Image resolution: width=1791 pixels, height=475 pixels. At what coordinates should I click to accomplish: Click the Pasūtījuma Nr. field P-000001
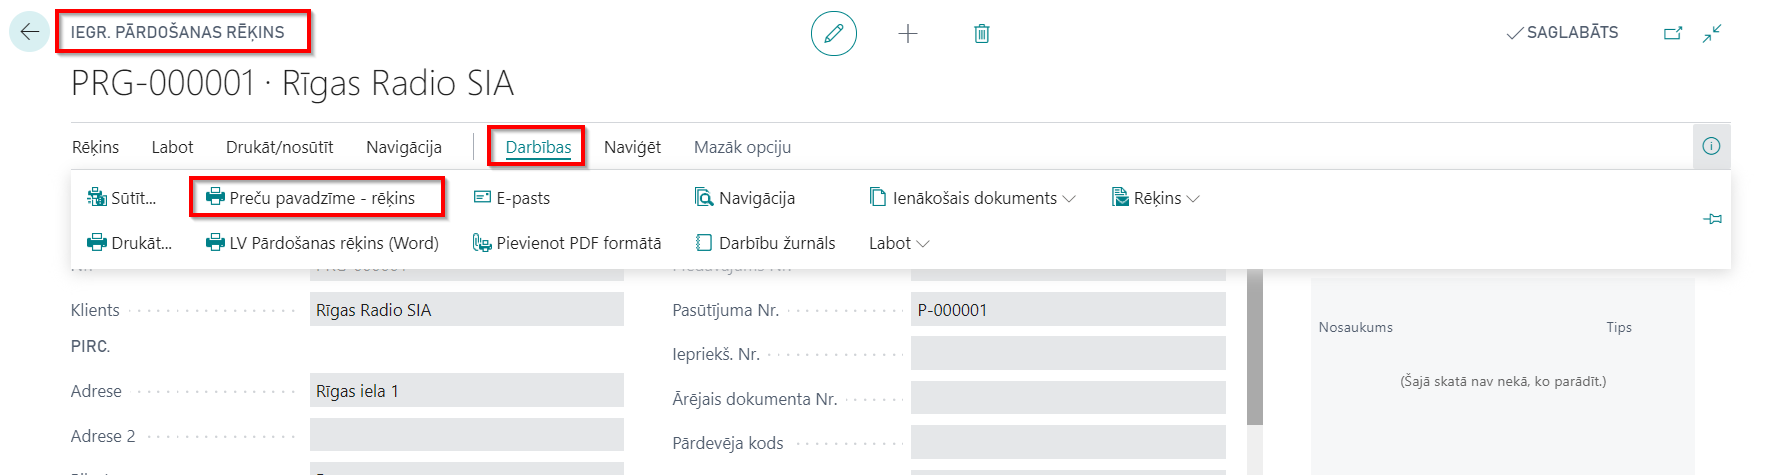[1068, 310]
